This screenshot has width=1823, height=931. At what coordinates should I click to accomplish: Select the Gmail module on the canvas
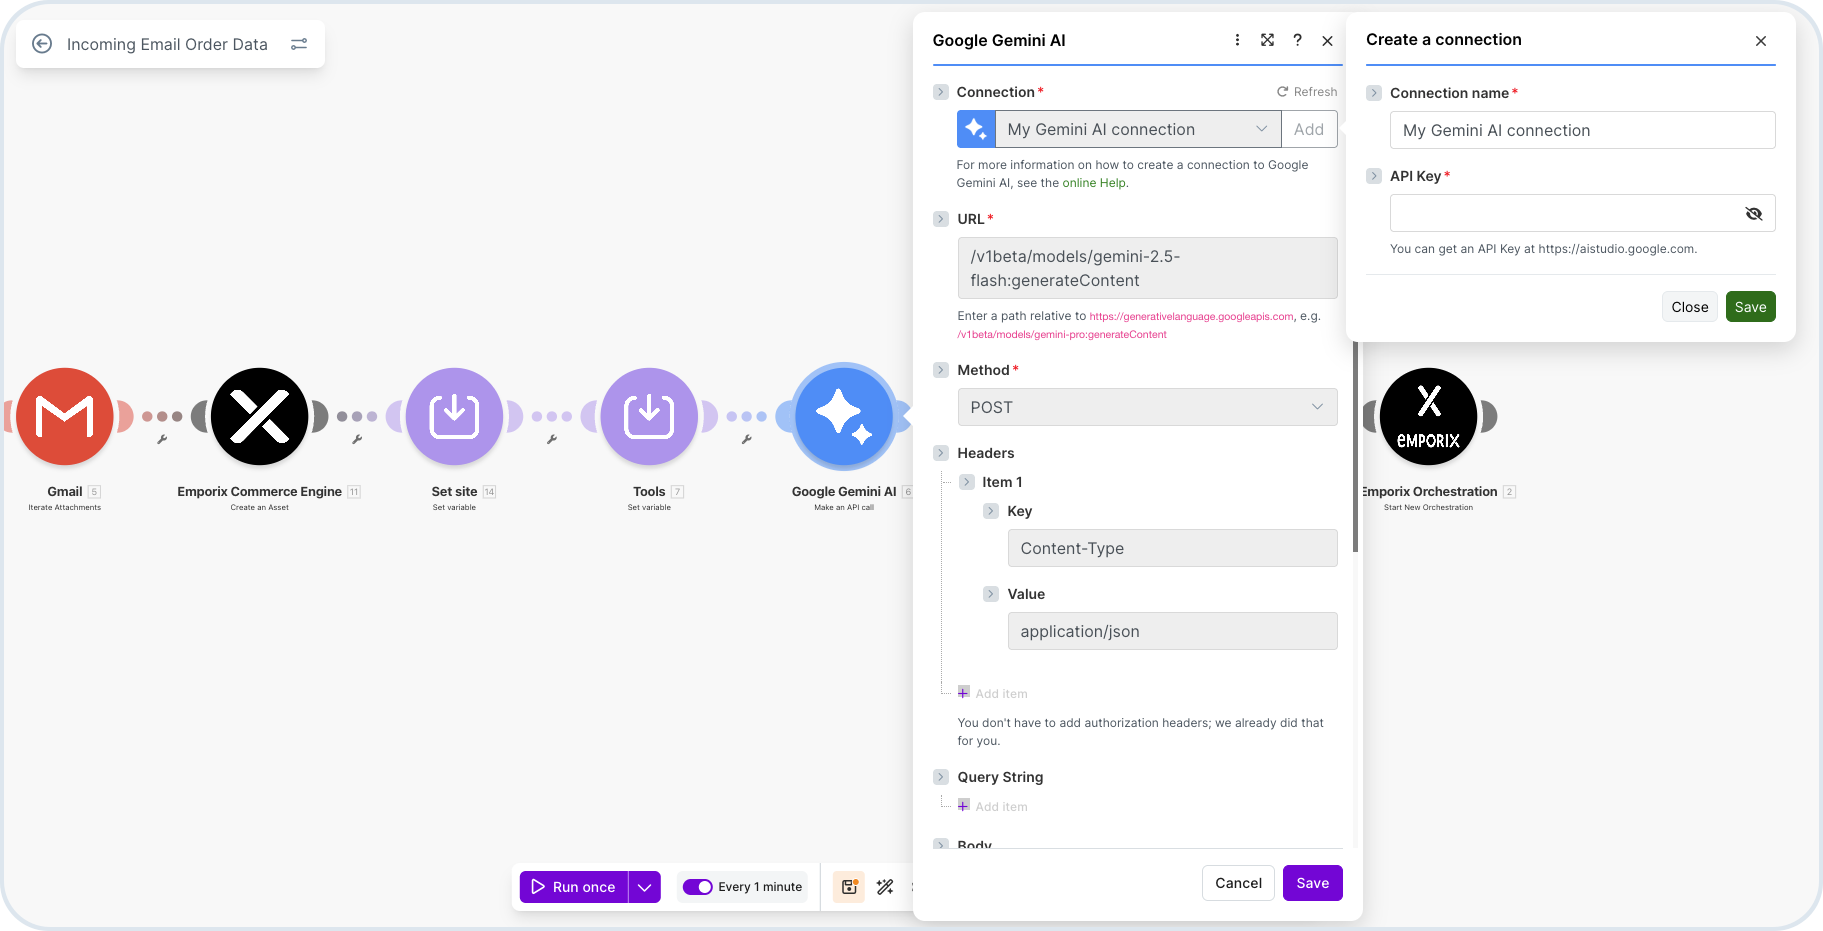(65, 416)
